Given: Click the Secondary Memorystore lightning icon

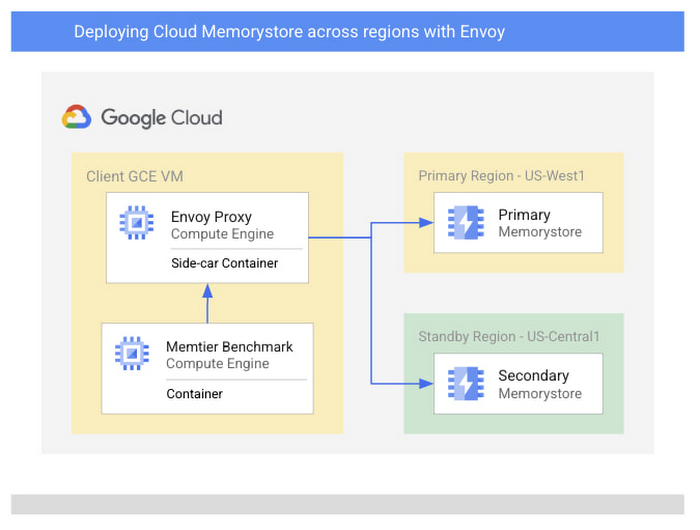Looking at the screenshot, I should pos(466,383).
